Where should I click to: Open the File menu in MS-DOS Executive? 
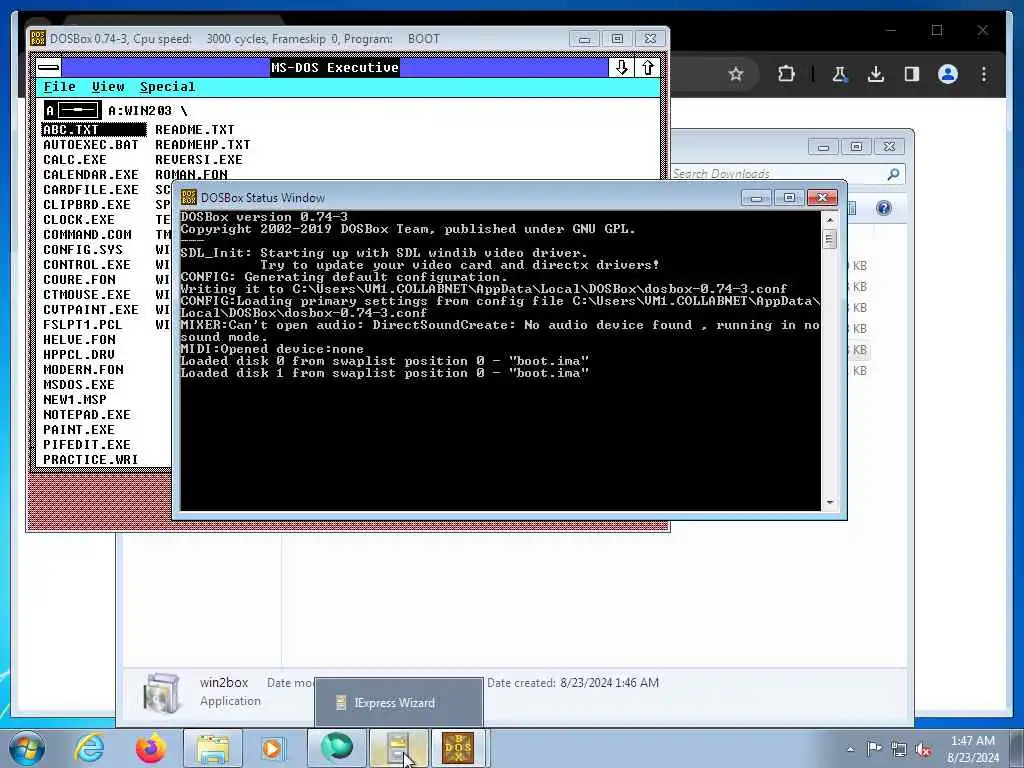pos(59,87)
